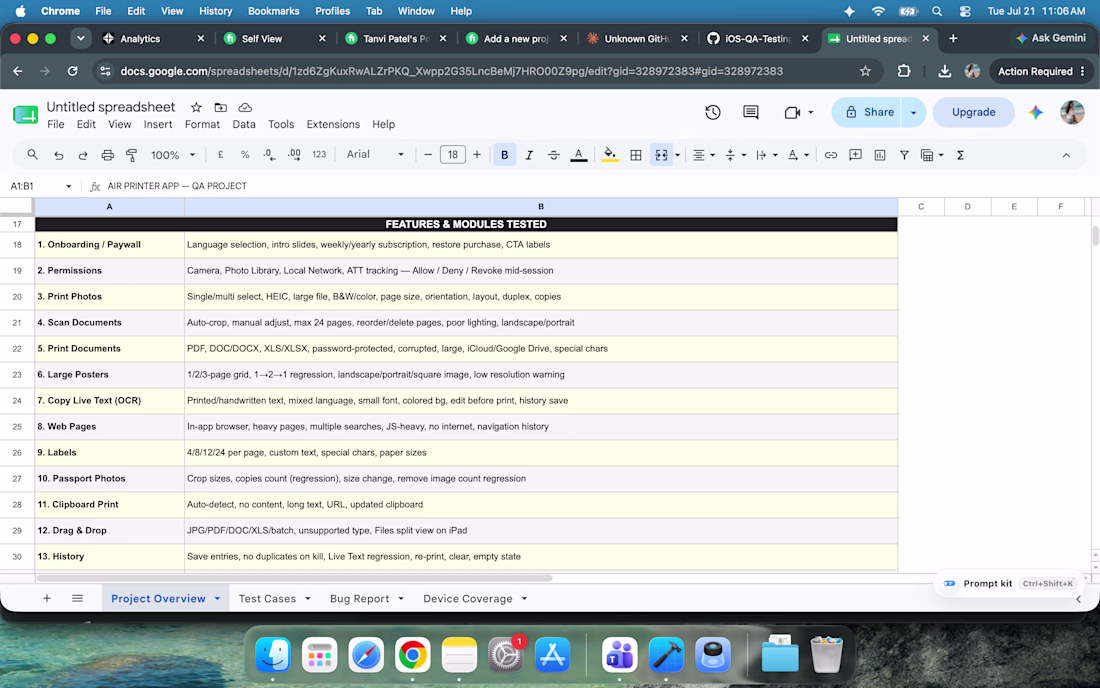
Task: Toggle bold formatting
Action: [x=504, y=155]
